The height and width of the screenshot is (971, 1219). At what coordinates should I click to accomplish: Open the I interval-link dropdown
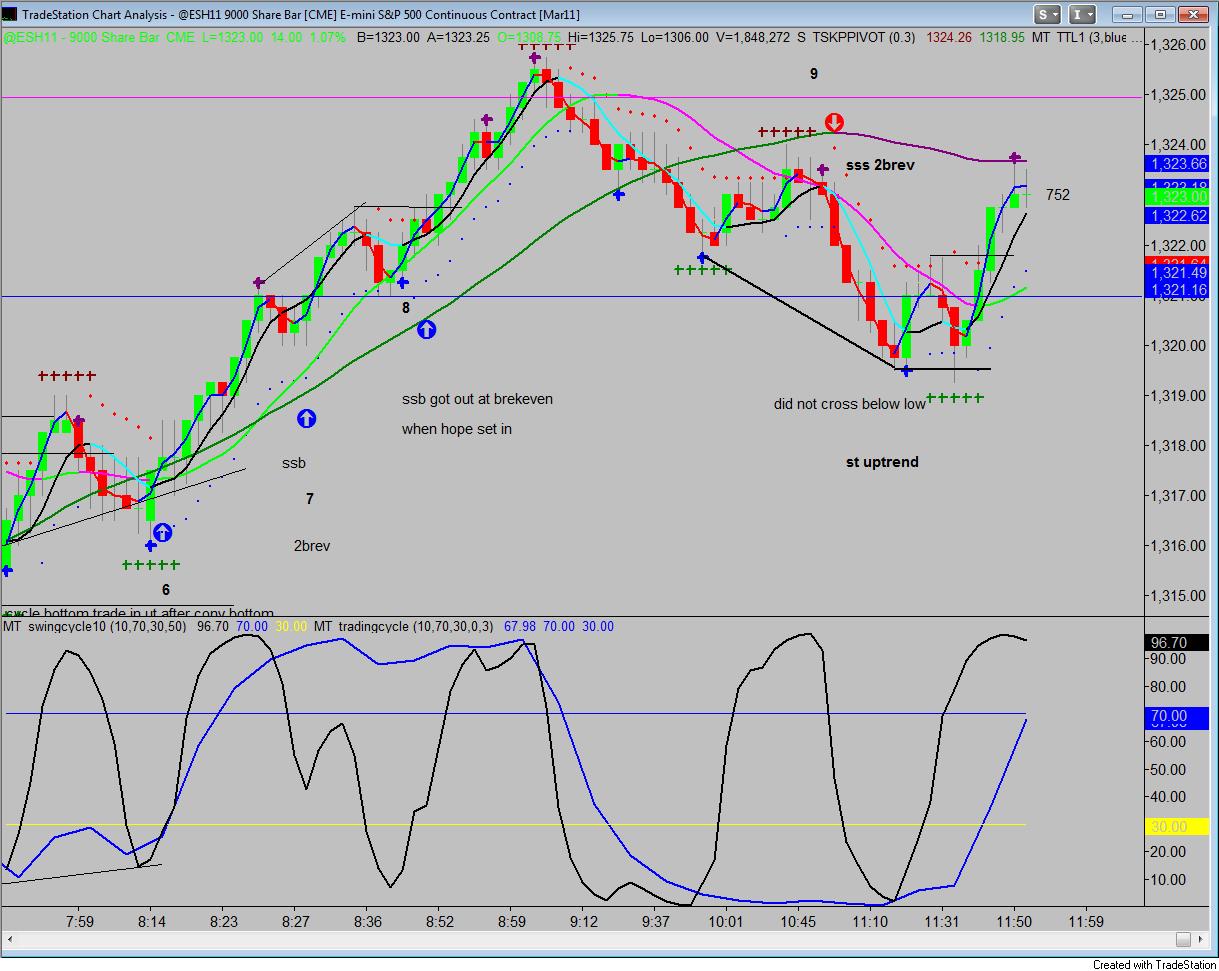coord(1082,15)
